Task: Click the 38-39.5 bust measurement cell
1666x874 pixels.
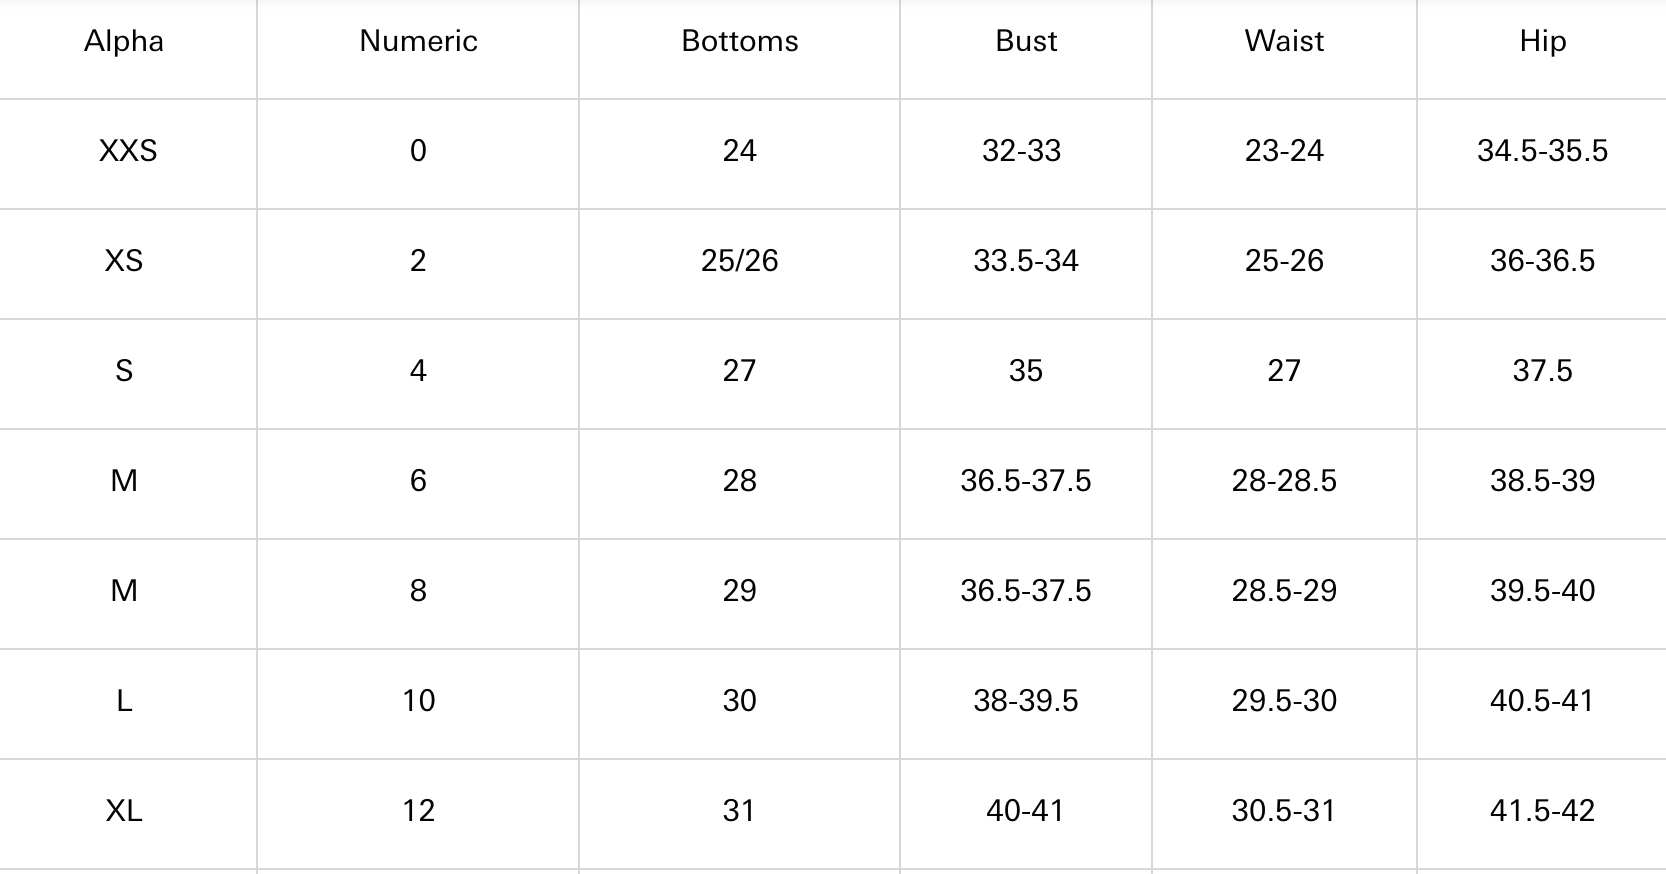Action: [x=1026, y=701]
